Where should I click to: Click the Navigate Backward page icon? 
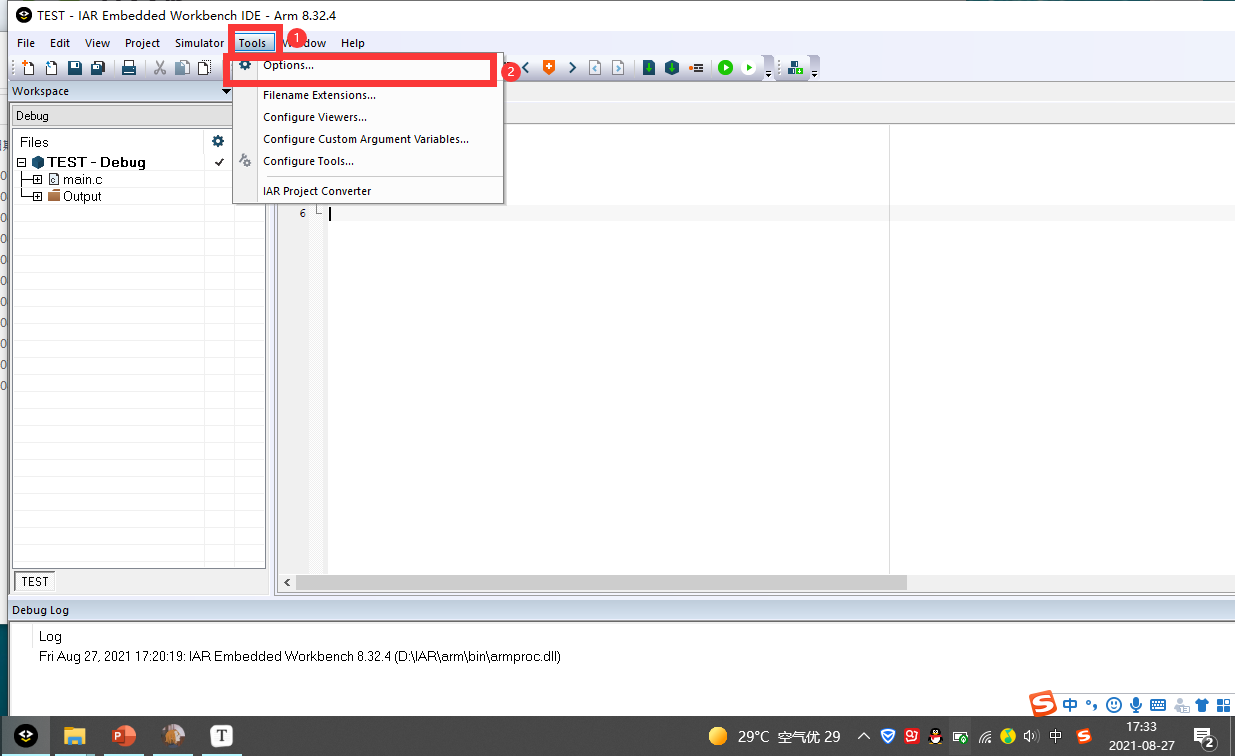595,68
